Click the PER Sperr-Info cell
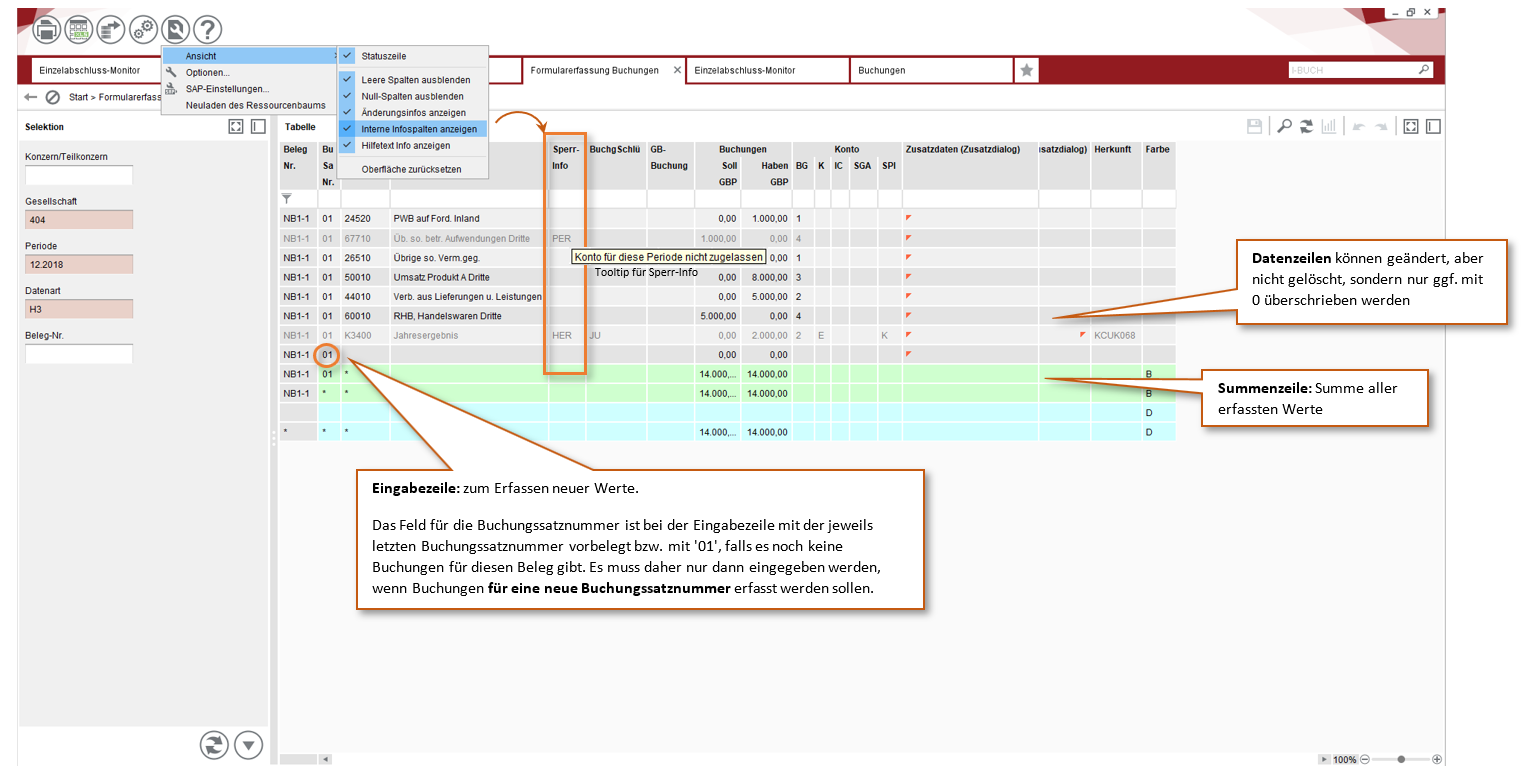Image resolution: width=1526 pixels, height=776 pixels. pyautogui.click(x=567, y=238)
